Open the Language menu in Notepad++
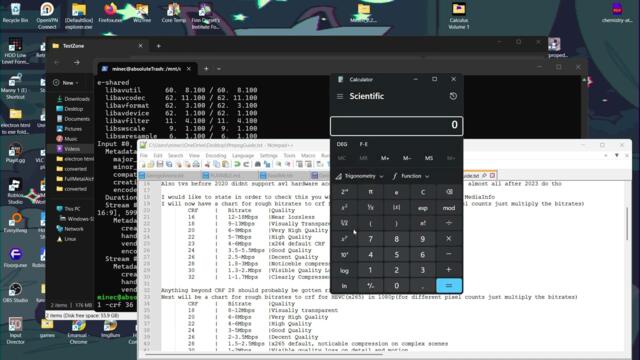This screenshot has height=360, width=640. pos(243,156)
